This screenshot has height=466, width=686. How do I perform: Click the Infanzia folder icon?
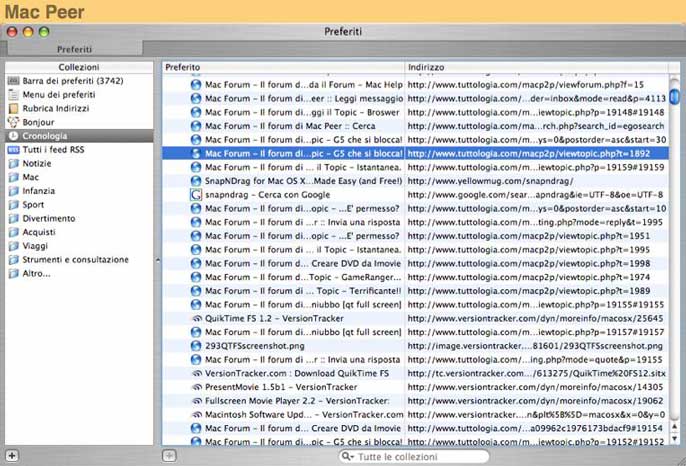tap(14, 191)
